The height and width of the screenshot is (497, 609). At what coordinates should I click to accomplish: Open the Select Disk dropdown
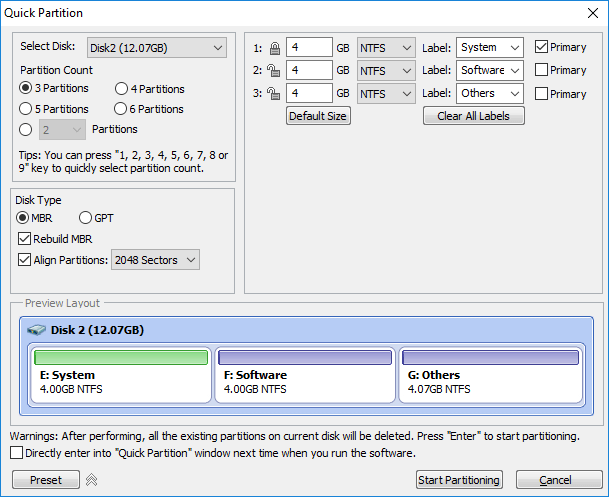click(x=157, y=48)
